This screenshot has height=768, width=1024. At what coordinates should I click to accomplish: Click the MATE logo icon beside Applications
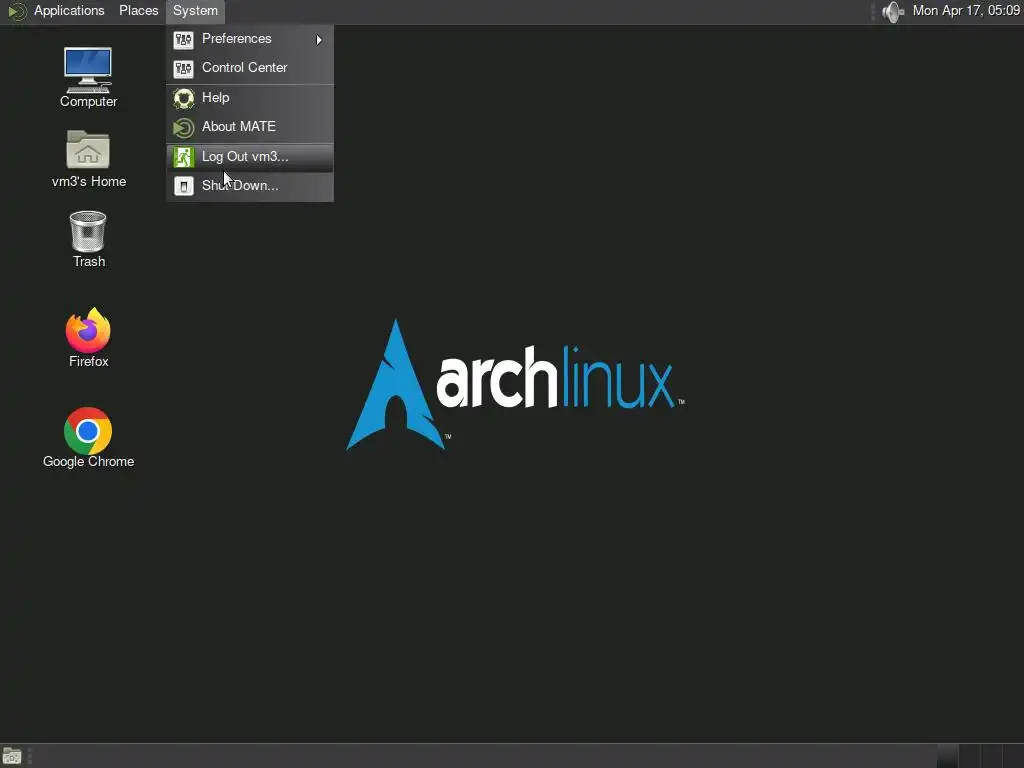click(x=17, y=11)
